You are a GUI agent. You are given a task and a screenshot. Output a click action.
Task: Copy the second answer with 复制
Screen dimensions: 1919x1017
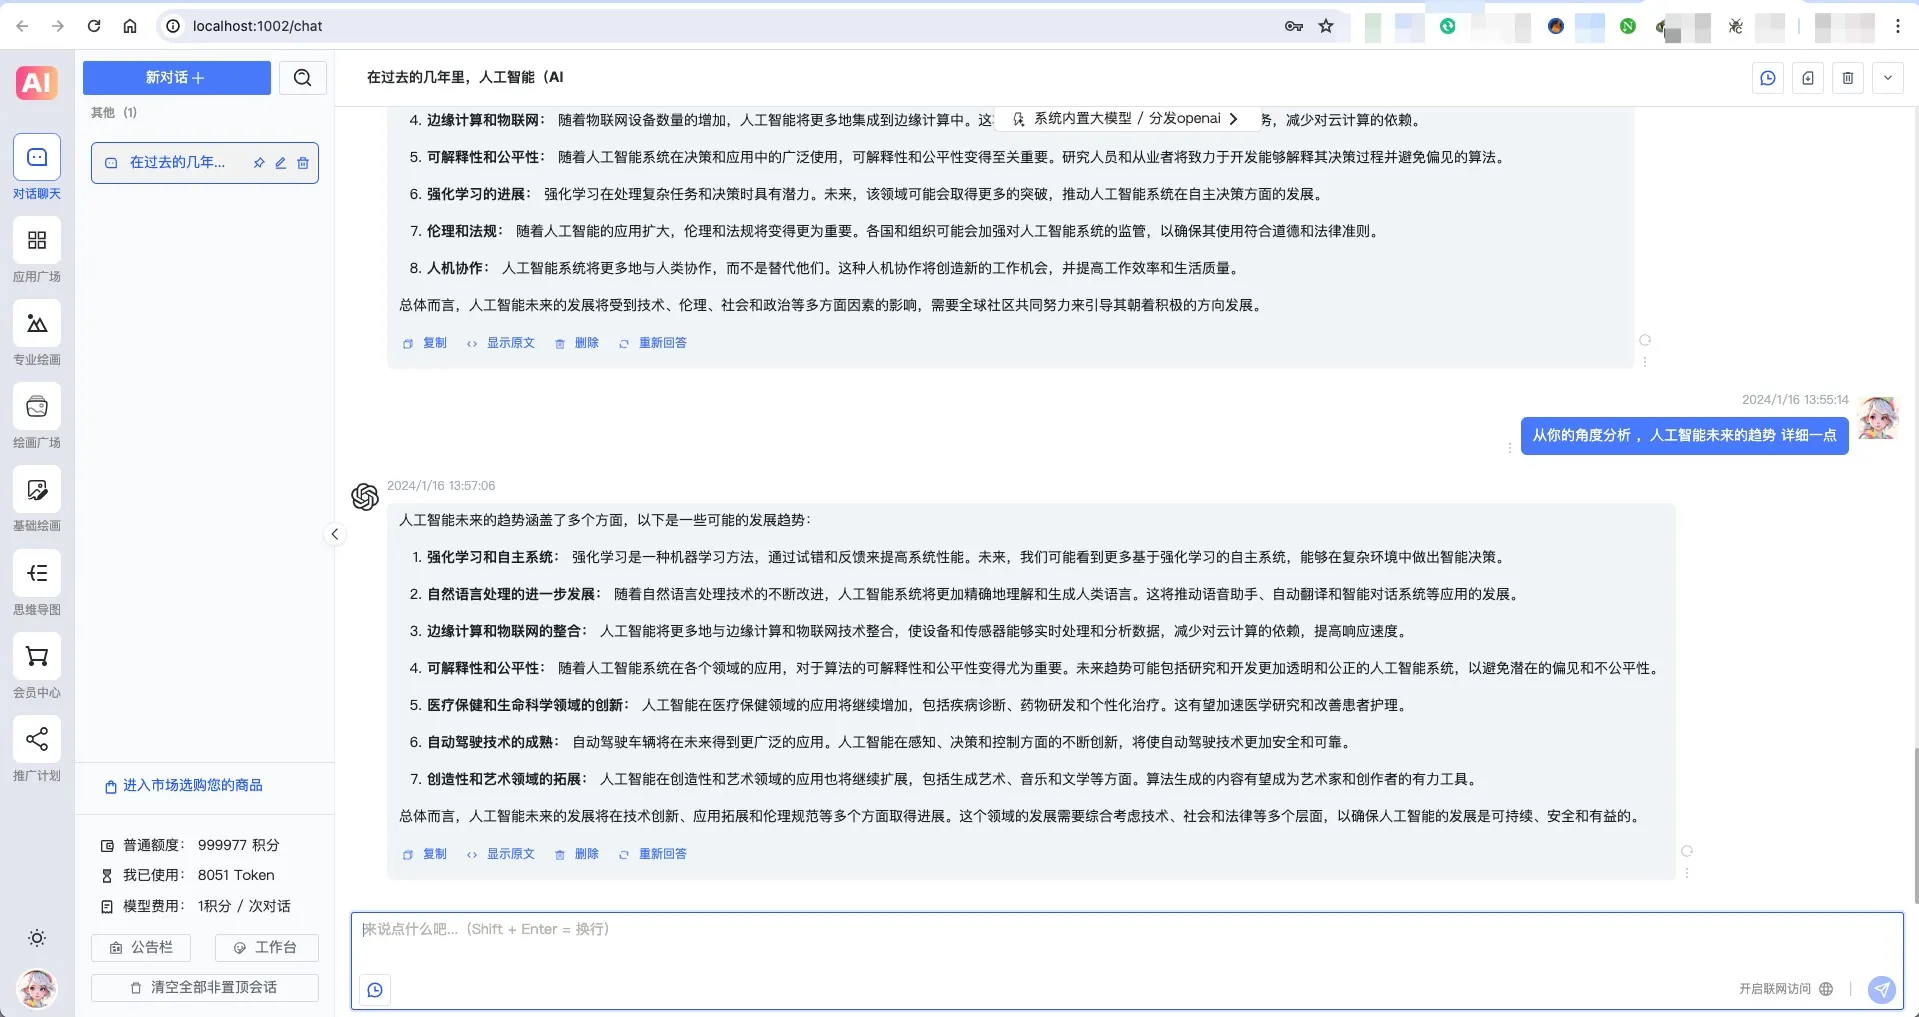(x=425, y=854)
